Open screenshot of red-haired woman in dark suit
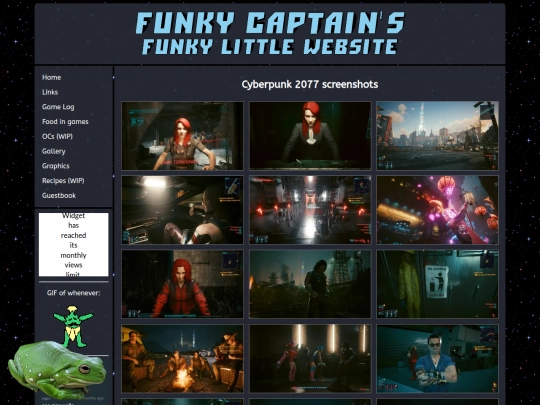The height and width of the screenshot is (405, 540). pyautogui.click(x=310, y=135)
